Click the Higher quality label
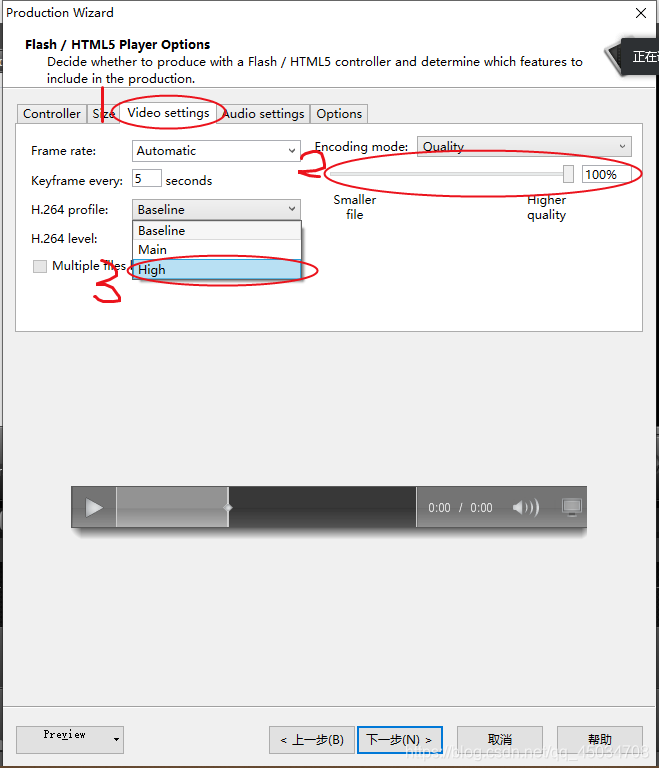Image resolution: width=659 pixels, height=771 pixels. pos(546,208)
